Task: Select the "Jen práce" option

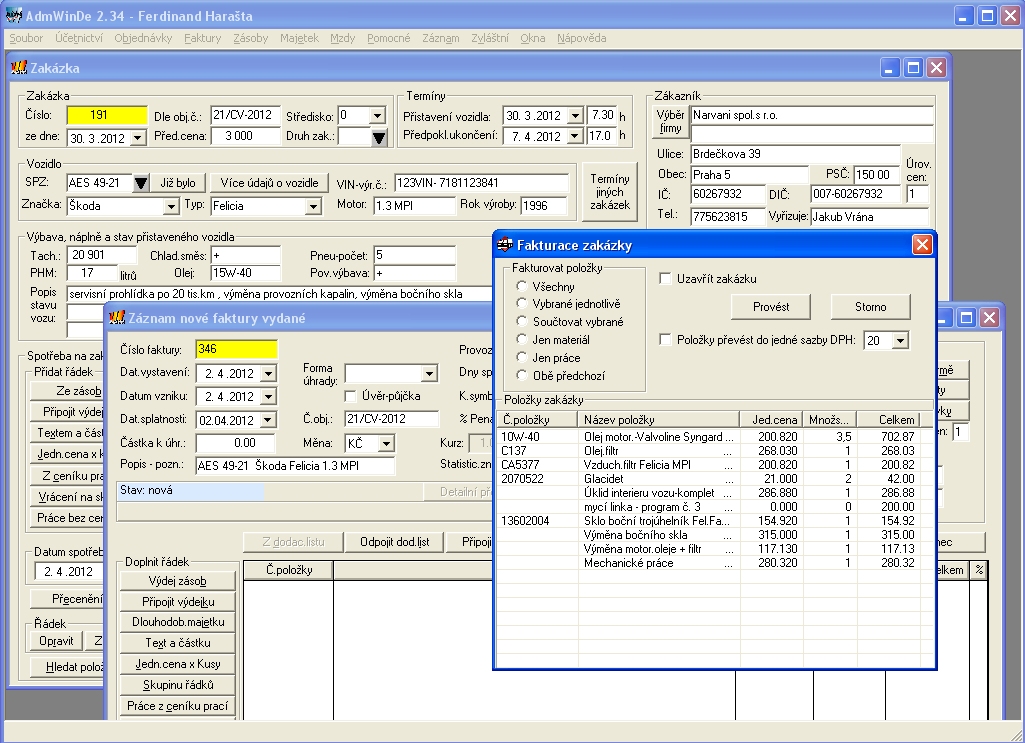Action: click(523, 357)
